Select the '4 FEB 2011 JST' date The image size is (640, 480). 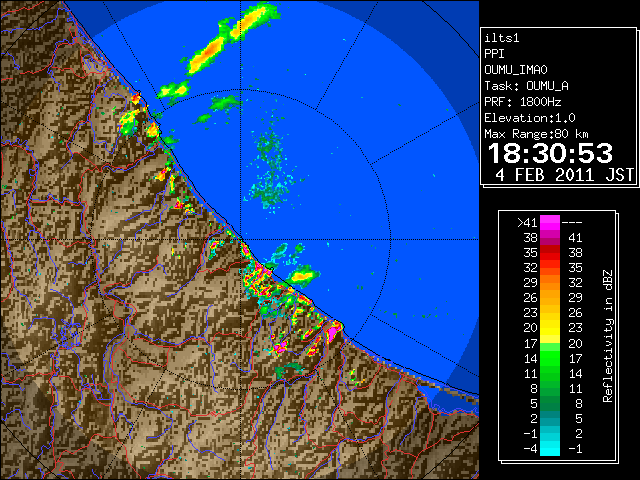click(564, 174)
